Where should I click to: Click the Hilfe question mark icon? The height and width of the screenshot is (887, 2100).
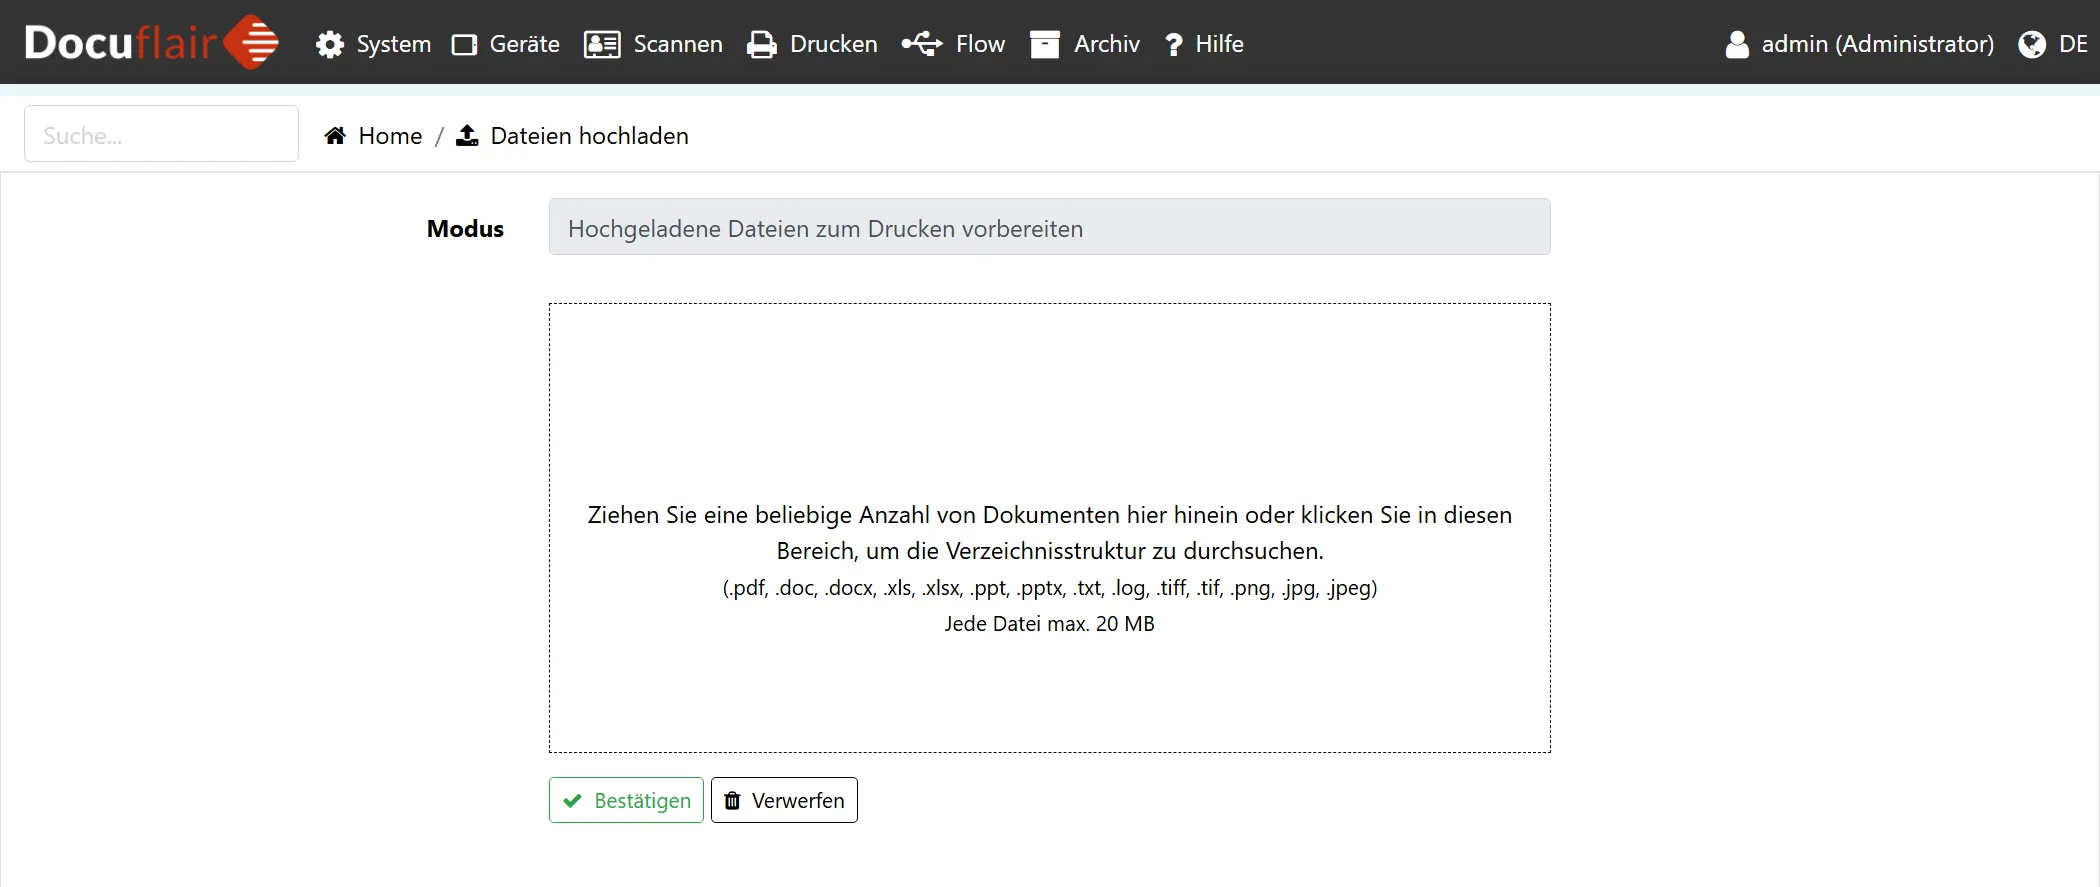1174,45
